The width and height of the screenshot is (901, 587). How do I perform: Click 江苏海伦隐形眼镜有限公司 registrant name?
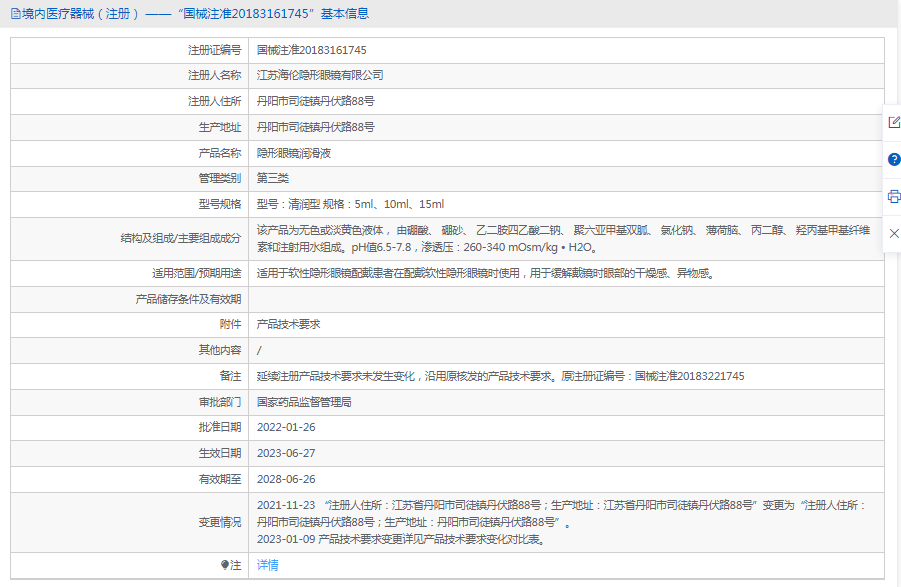(320, 75)
